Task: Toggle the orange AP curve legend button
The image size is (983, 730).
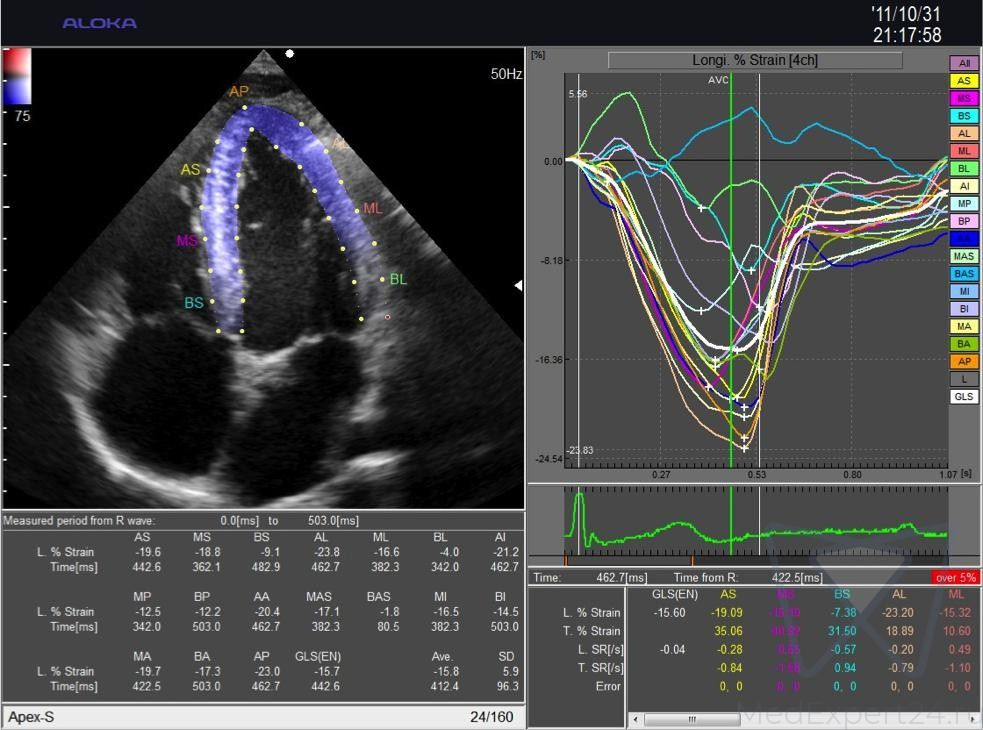Action: point(963,362)
